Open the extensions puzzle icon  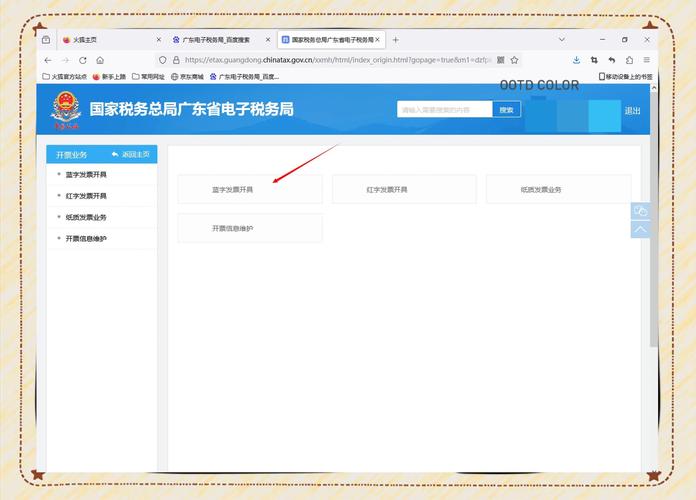[629, 60]
